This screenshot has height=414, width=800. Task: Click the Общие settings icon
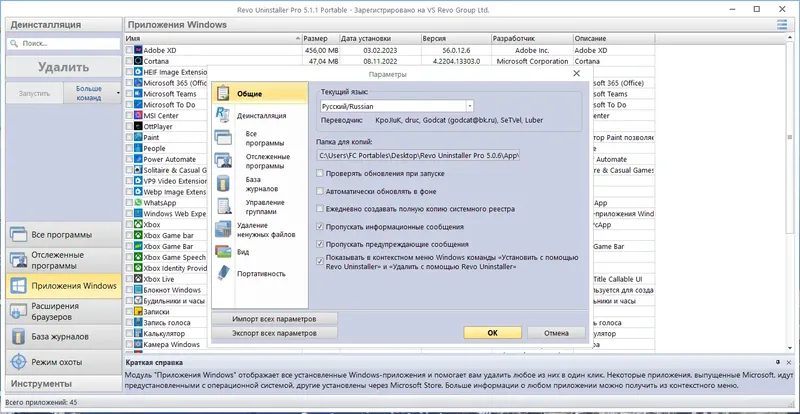(223, 93)
